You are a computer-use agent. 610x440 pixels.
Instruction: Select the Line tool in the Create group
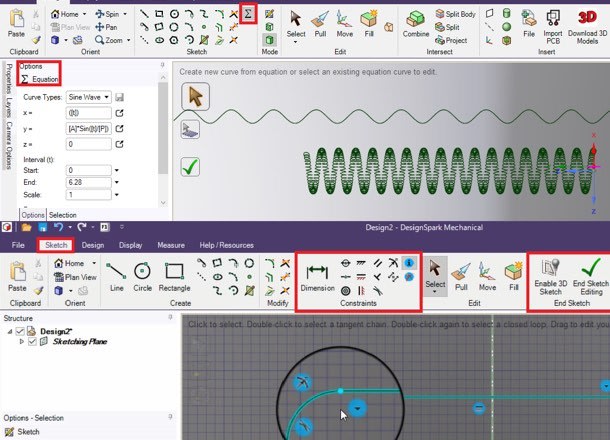pyautogui.click(x=116, y=277)
